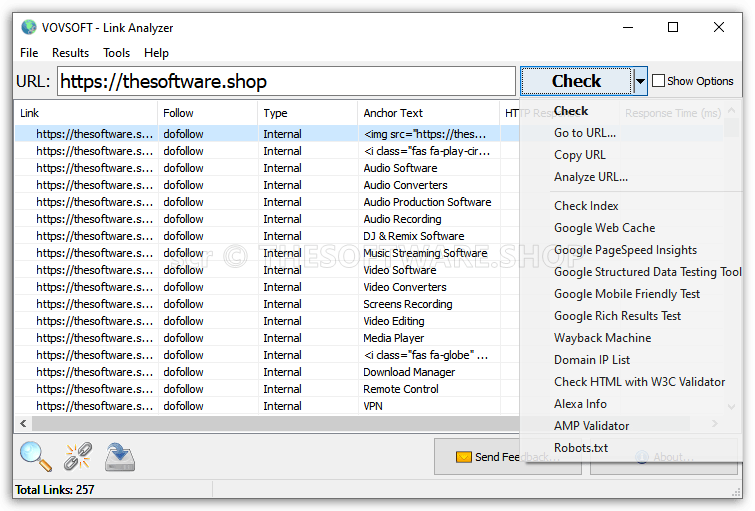This screenshot has height=511, width=755.
Task: Select Google PageSpeed Insights entry
Action: (x=625, y=250)
